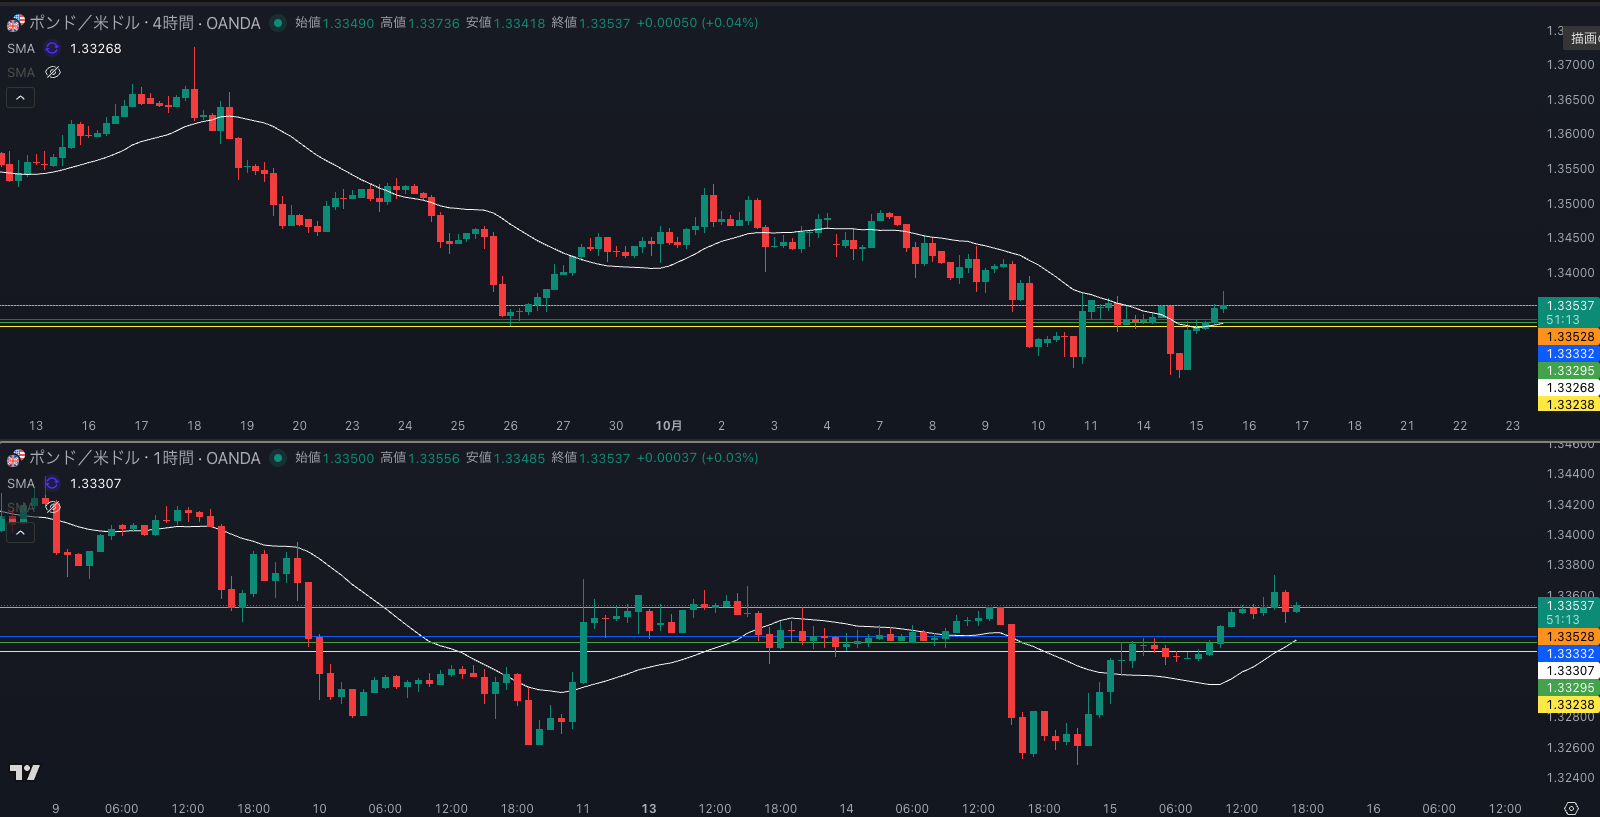
Task: Collapse the indicator legend on 1-hour chart
Action: point(20,532)
